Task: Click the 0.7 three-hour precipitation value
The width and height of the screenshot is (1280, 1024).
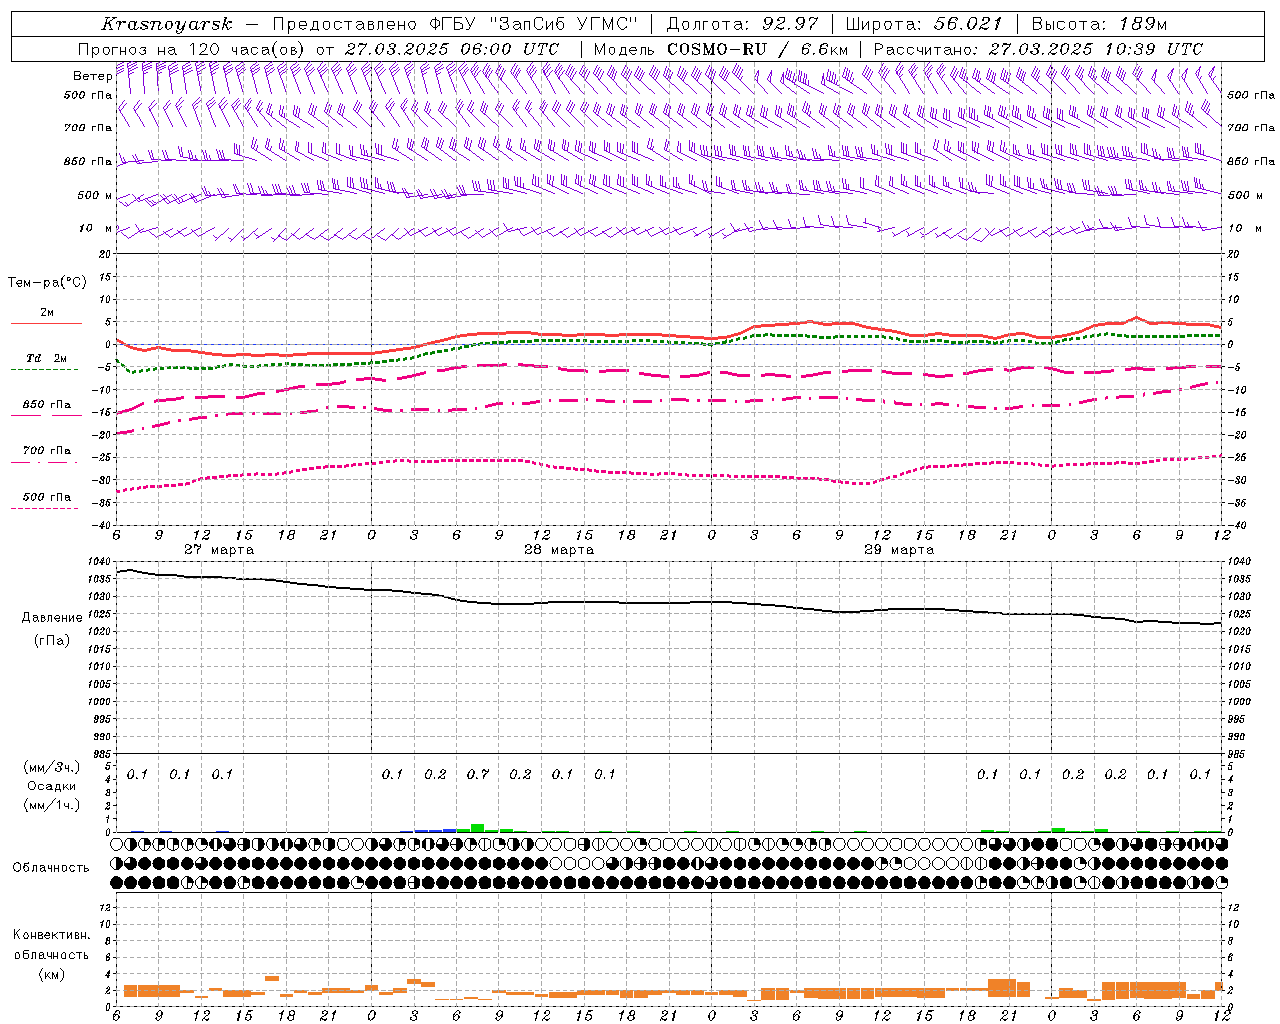Action: 478,775
